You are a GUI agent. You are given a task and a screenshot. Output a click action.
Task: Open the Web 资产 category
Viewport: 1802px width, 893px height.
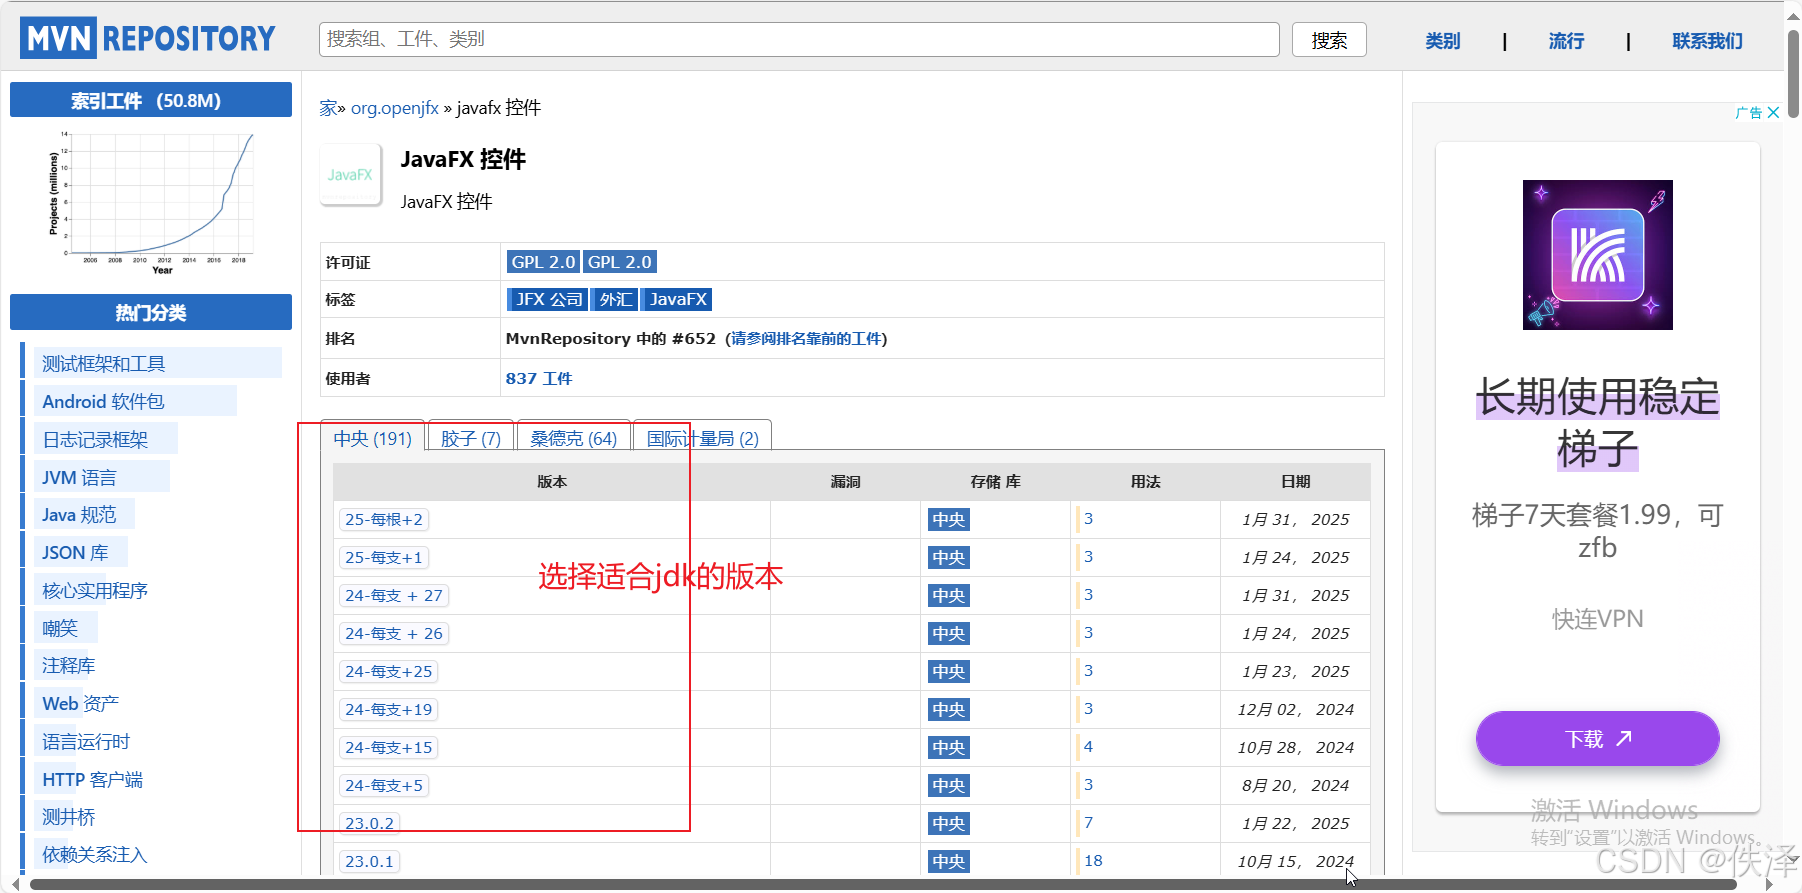tap(80, 704)
